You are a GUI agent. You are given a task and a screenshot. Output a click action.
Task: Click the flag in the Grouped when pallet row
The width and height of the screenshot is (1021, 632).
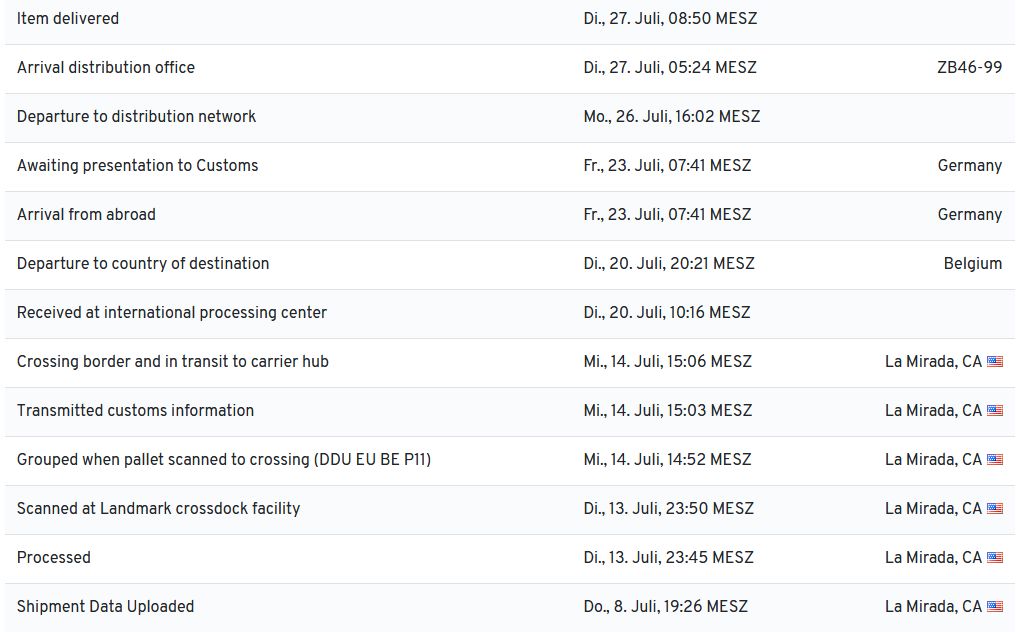[x=995, y=460]
